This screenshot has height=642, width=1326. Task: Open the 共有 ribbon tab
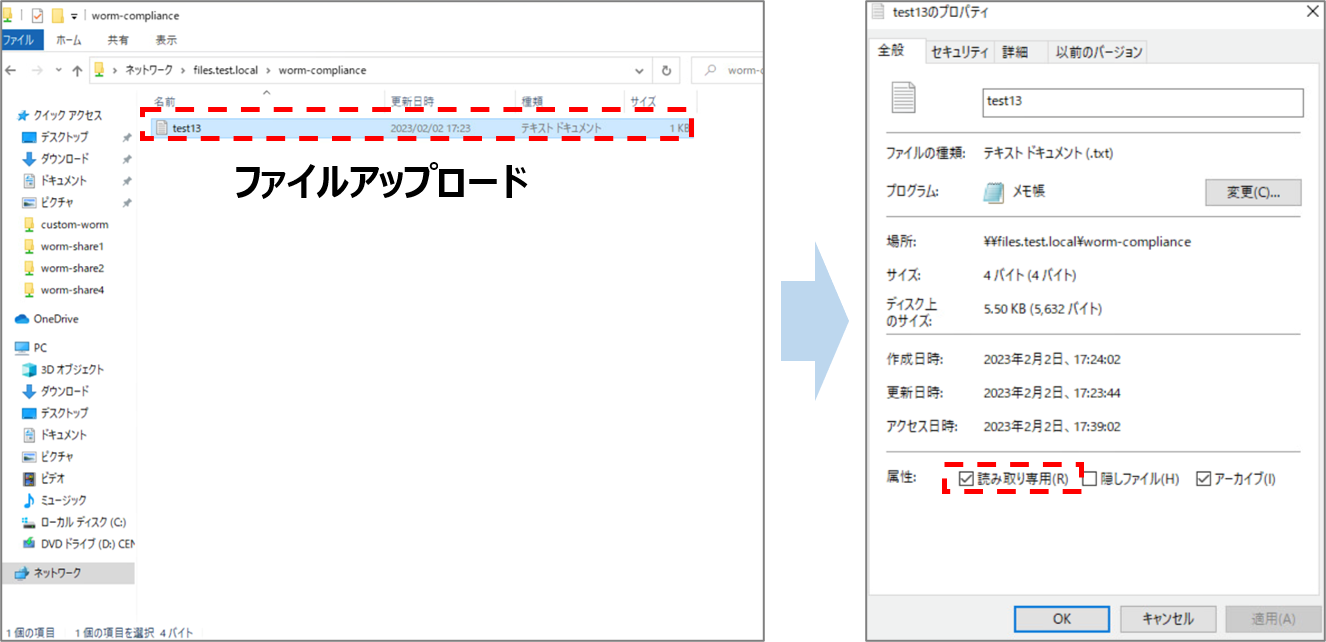[118, 40]
